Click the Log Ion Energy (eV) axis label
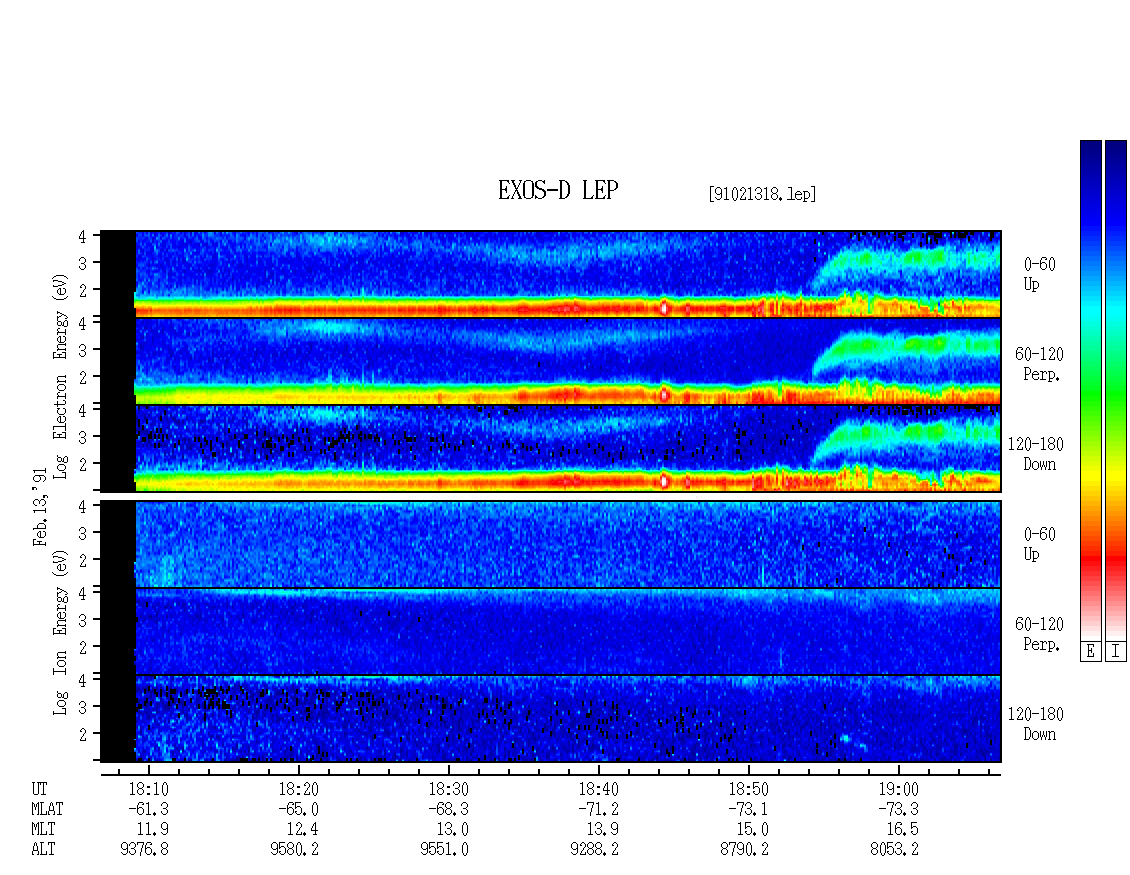This screenshot has height=875, width=1130. click(60, 632)
